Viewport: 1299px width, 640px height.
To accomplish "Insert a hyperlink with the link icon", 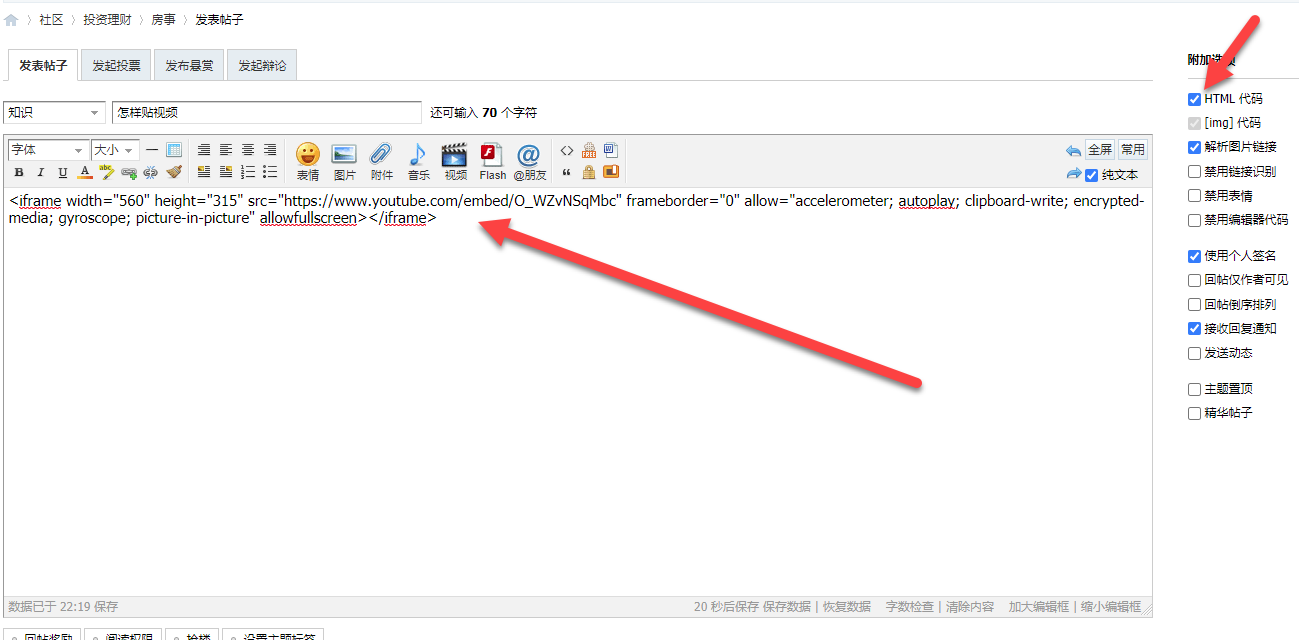I will [x=129, y=172].
